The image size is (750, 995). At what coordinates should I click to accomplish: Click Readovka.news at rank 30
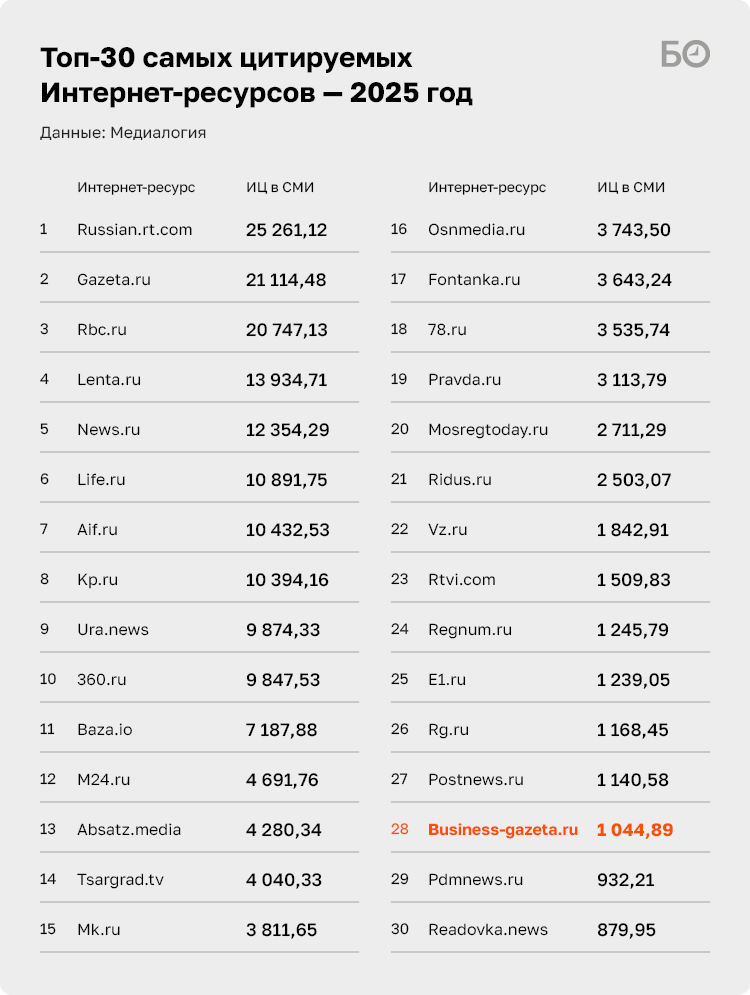click(488, 930)
